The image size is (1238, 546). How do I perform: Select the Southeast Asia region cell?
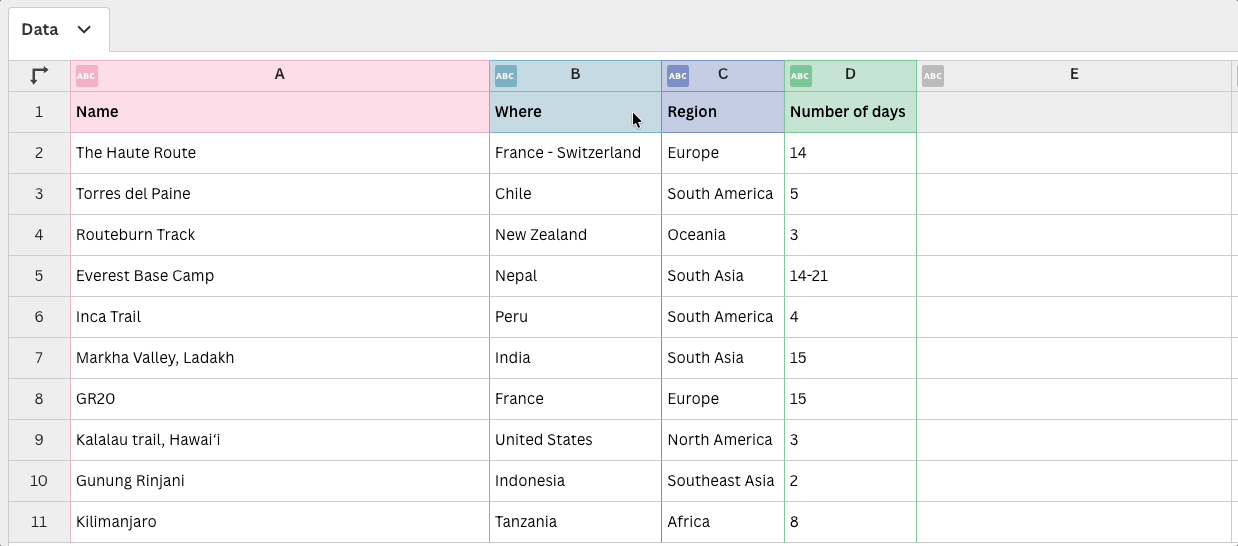(723, 481)
